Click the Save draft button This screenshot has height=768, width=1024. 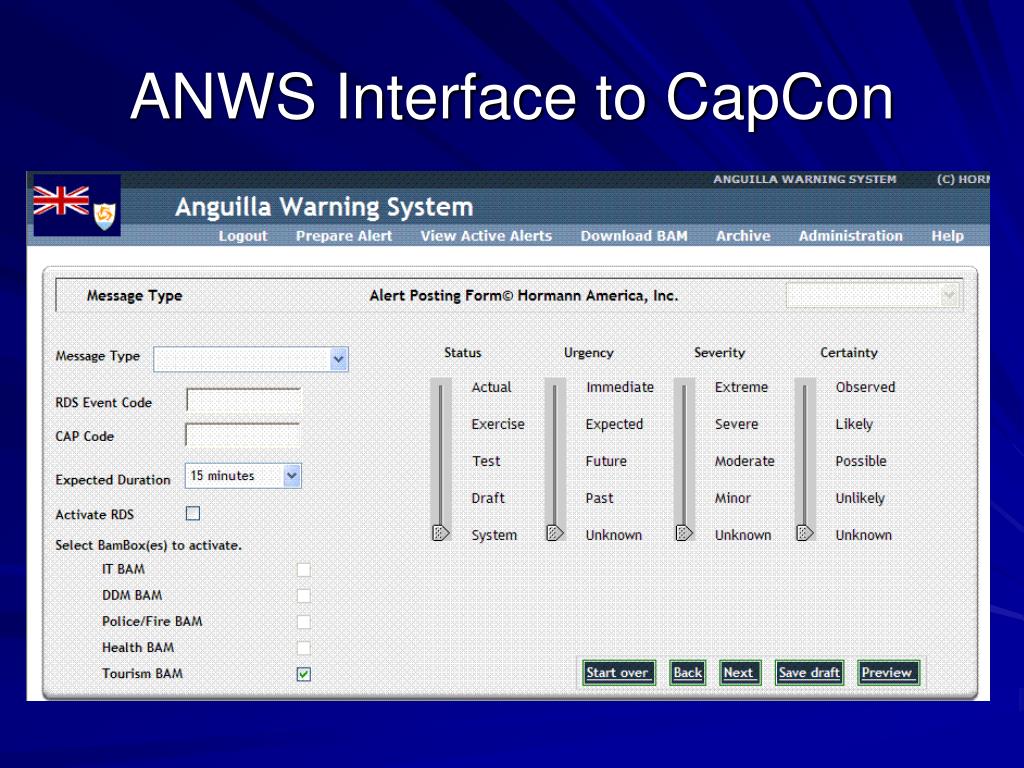click(x=809, y=673)
